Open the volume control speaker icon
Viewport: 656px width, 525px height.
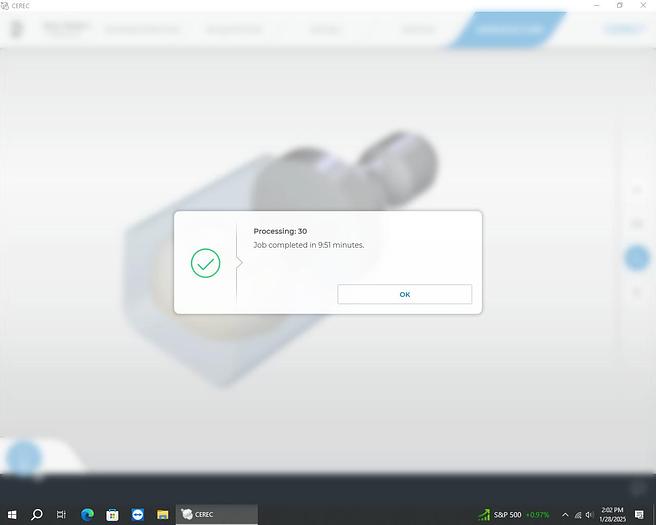click(589, 514)
